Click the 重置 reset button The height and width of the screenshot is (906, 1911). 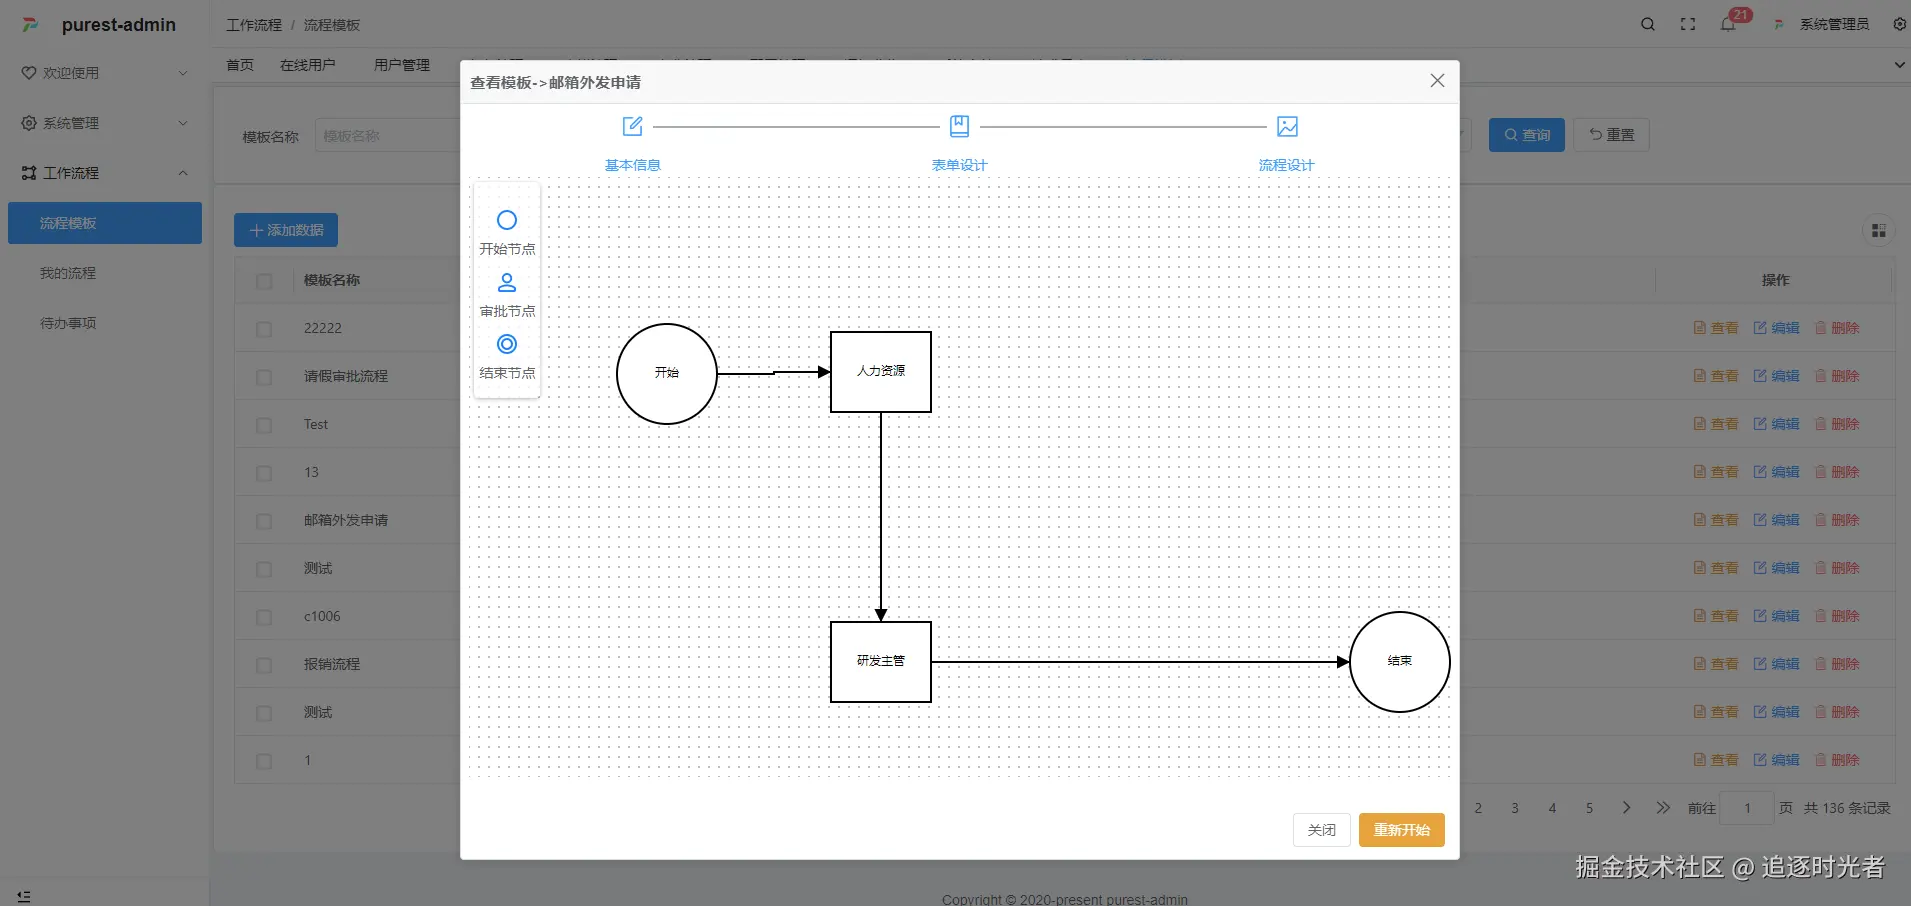point(1612,135)
